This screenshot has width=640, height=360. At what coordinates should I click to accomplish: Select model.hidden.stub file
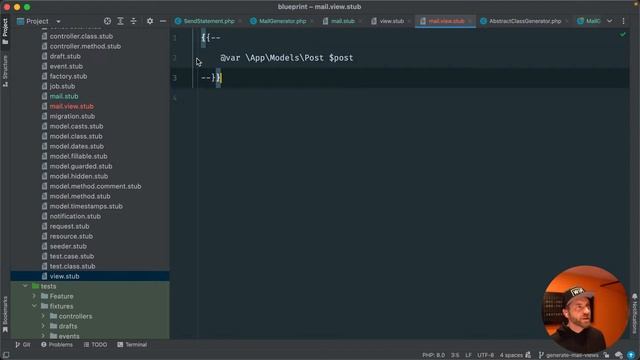[79, 176]
